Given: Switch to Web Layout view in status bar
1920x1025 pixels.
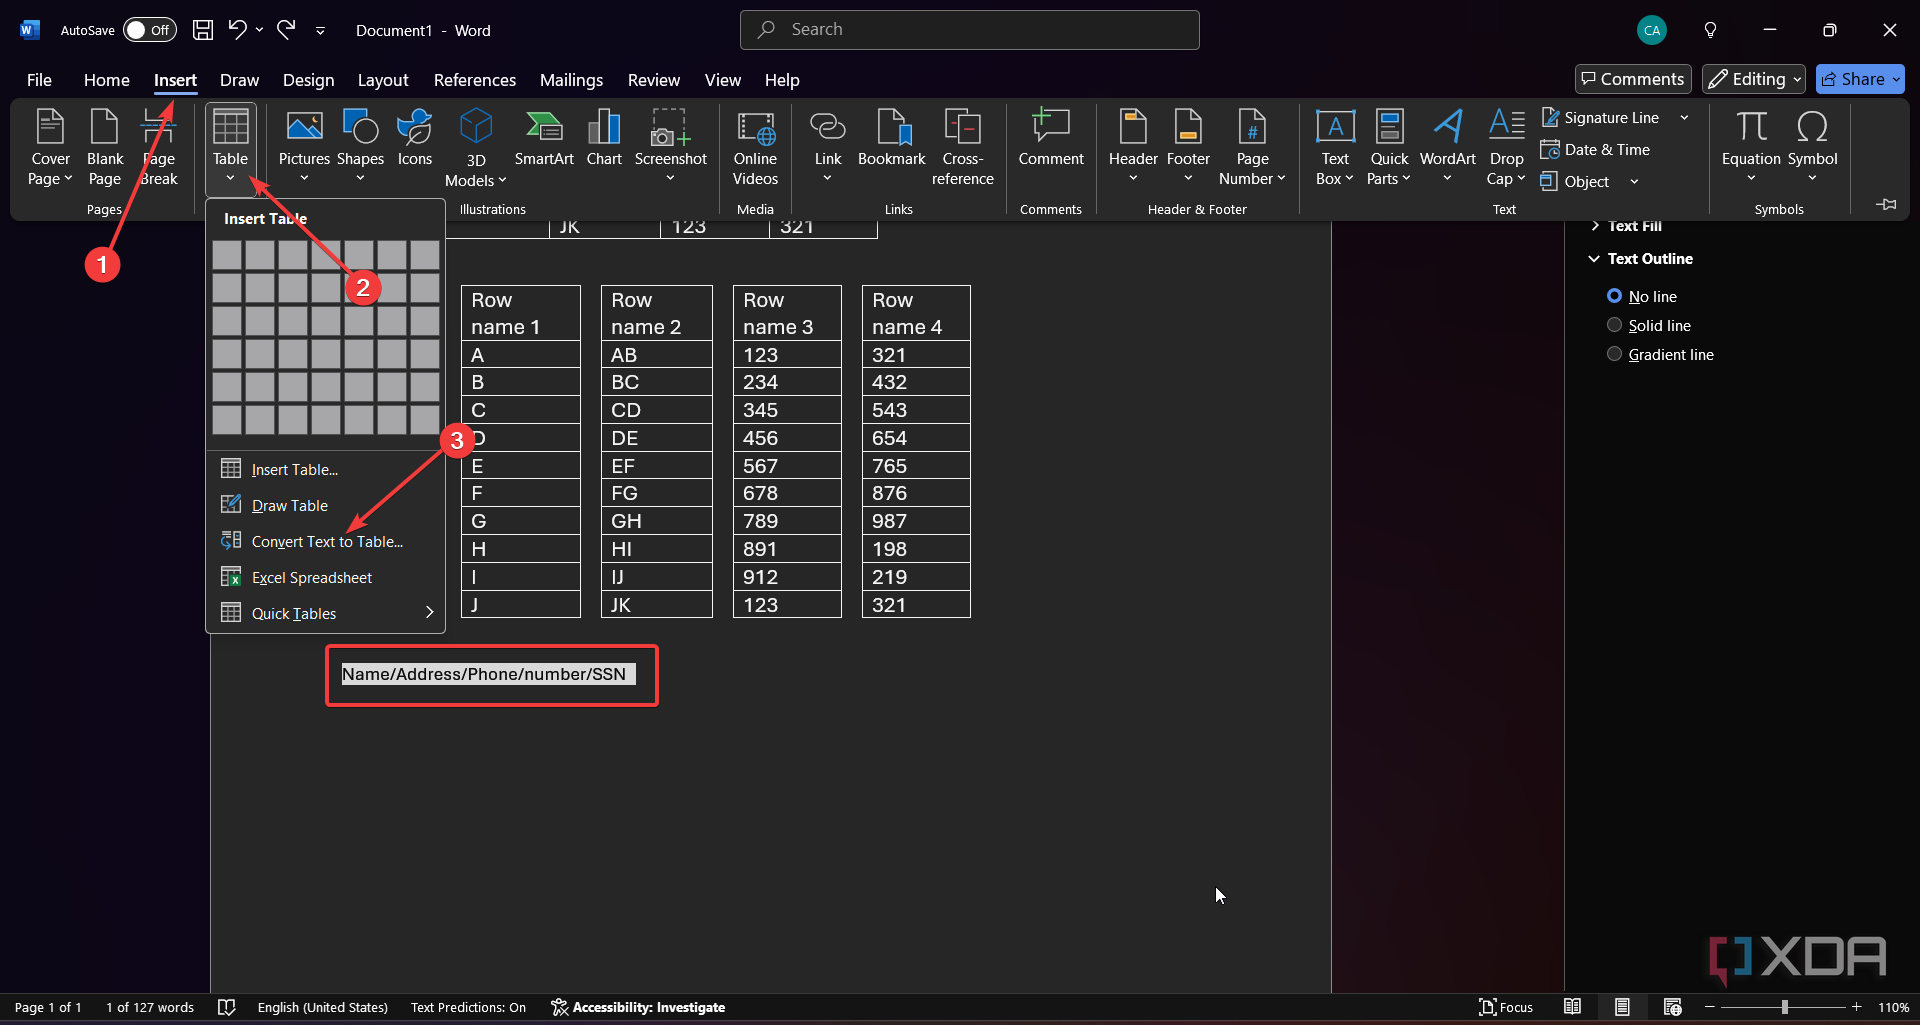Looking at the screenshot, I should 1672,1007.
